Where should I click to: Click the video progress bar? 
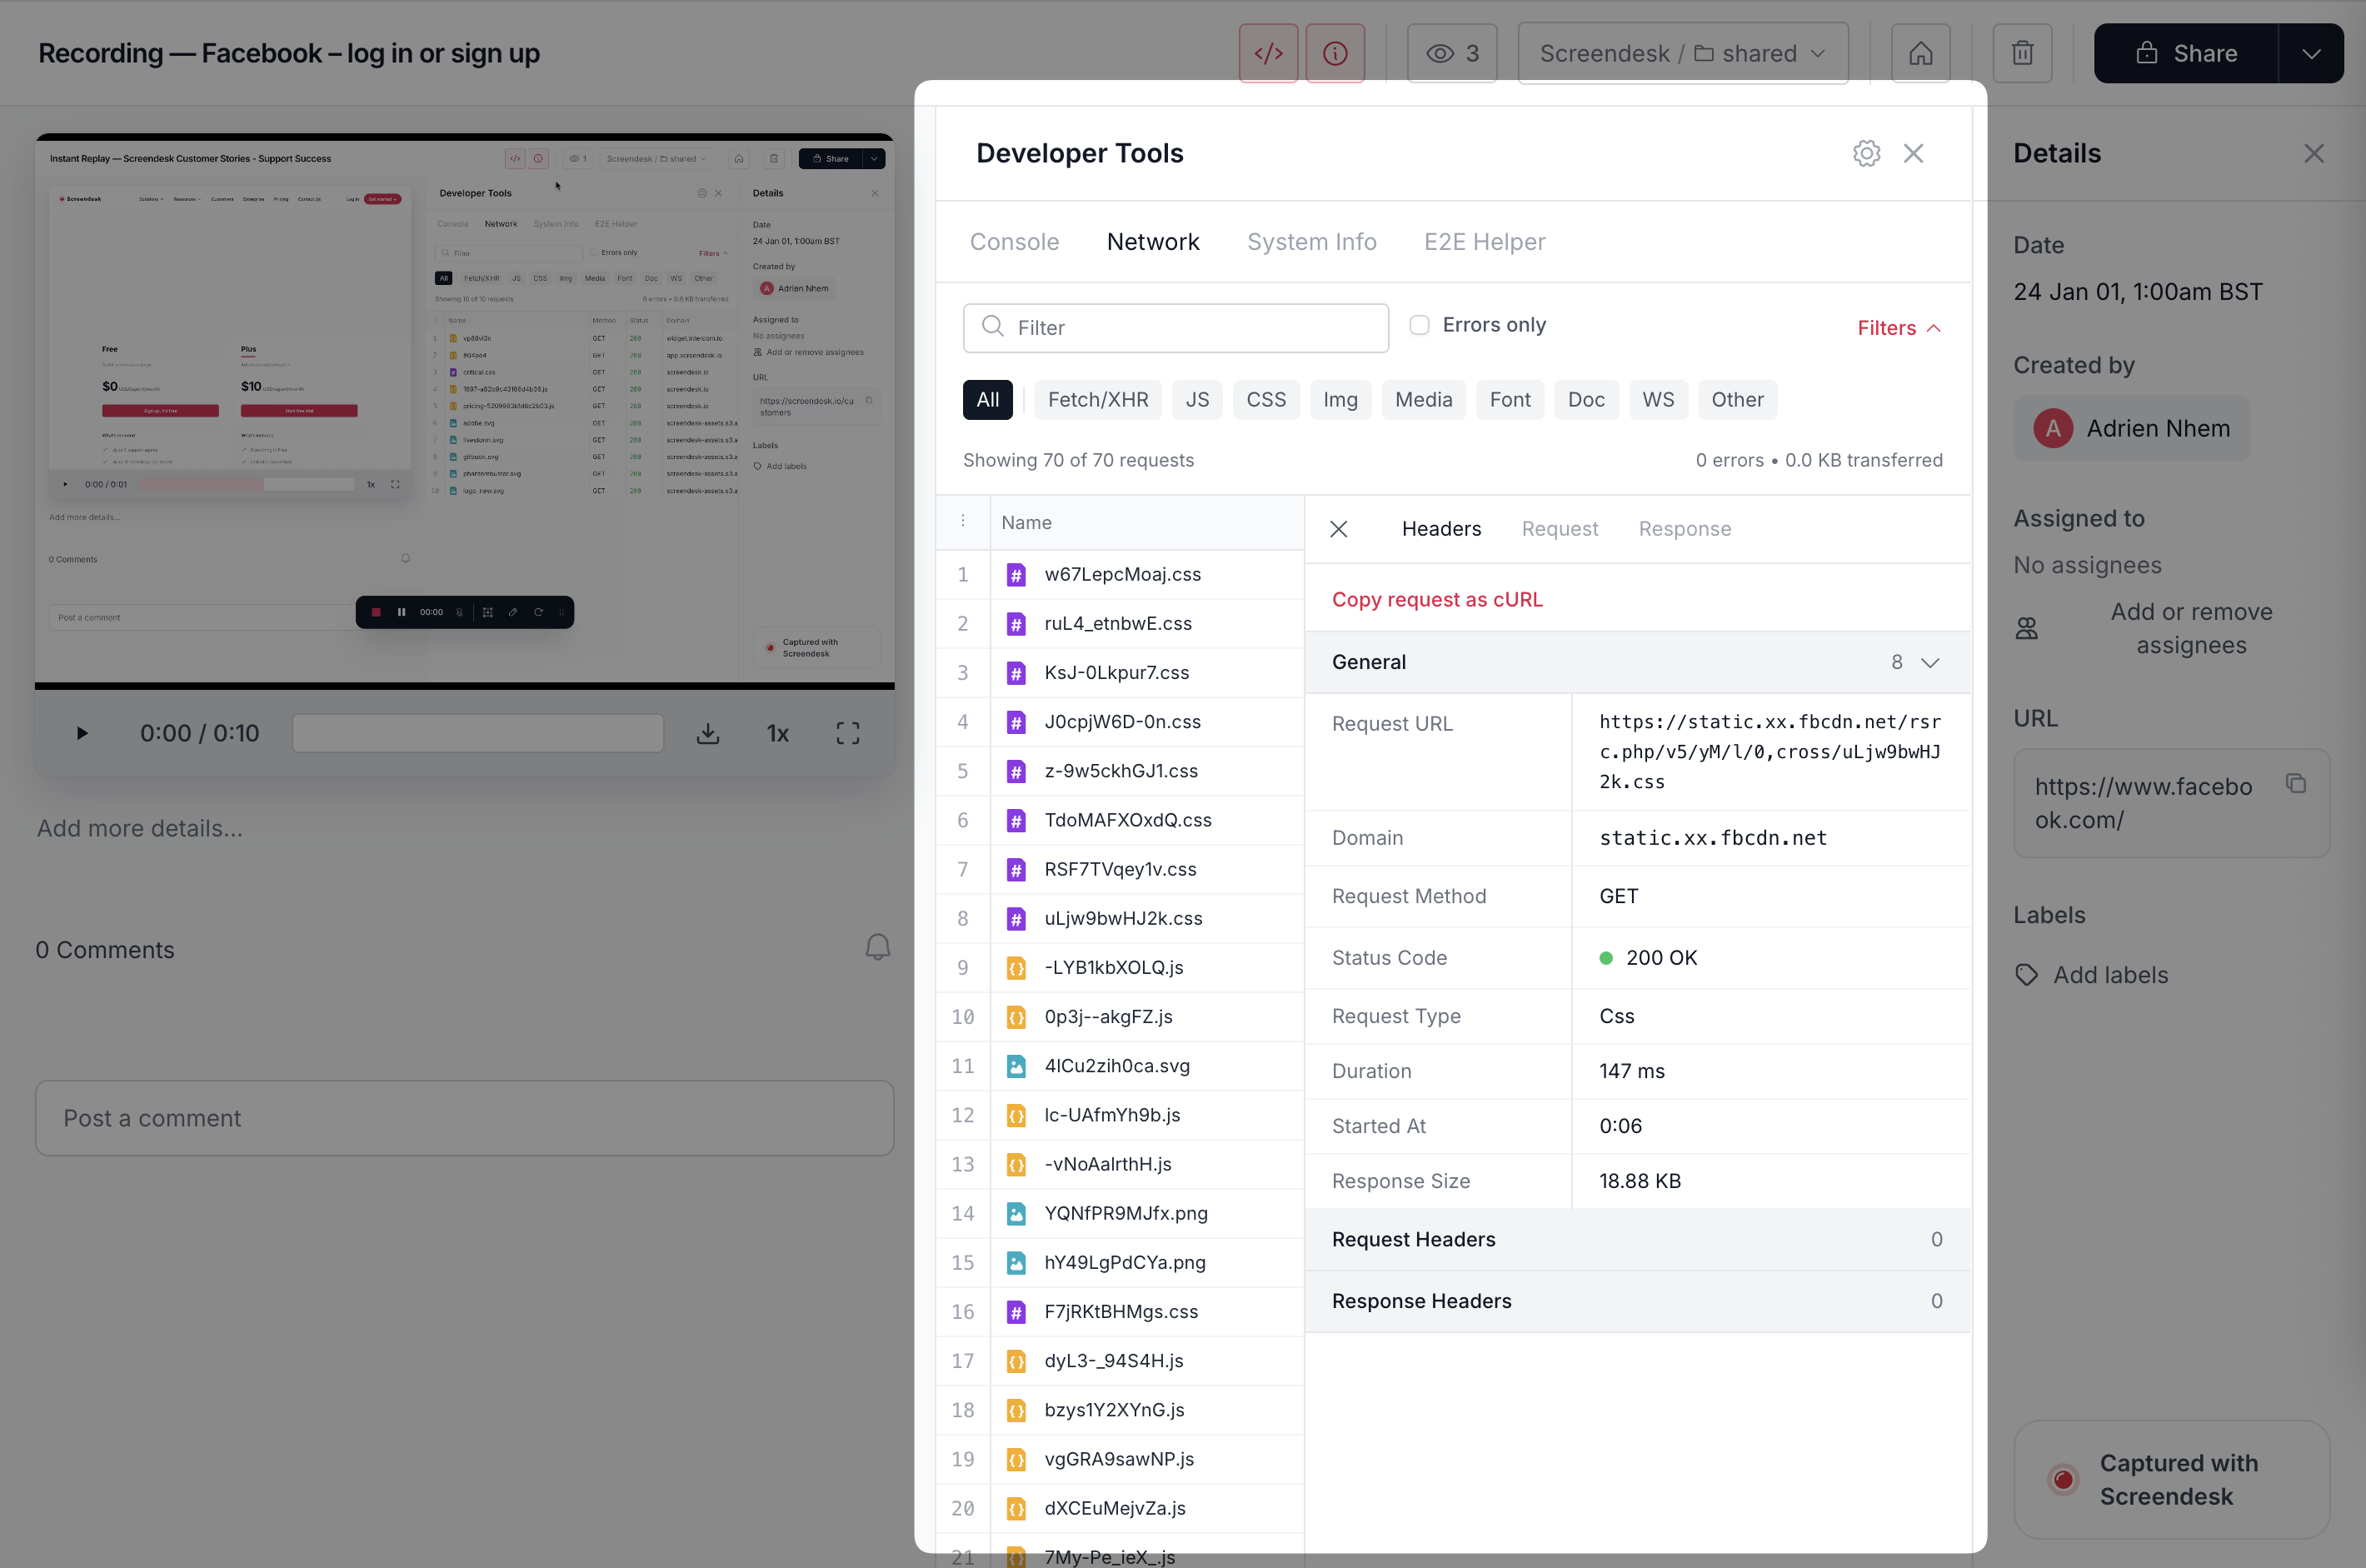point(477,733)
